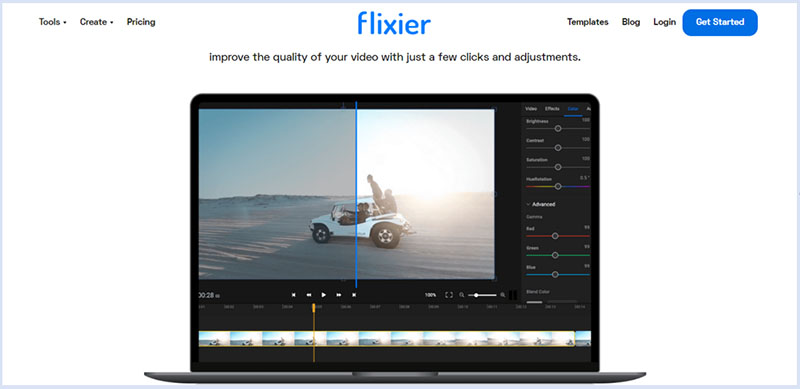Open the Tools dropdown menu

coord(53,22)
